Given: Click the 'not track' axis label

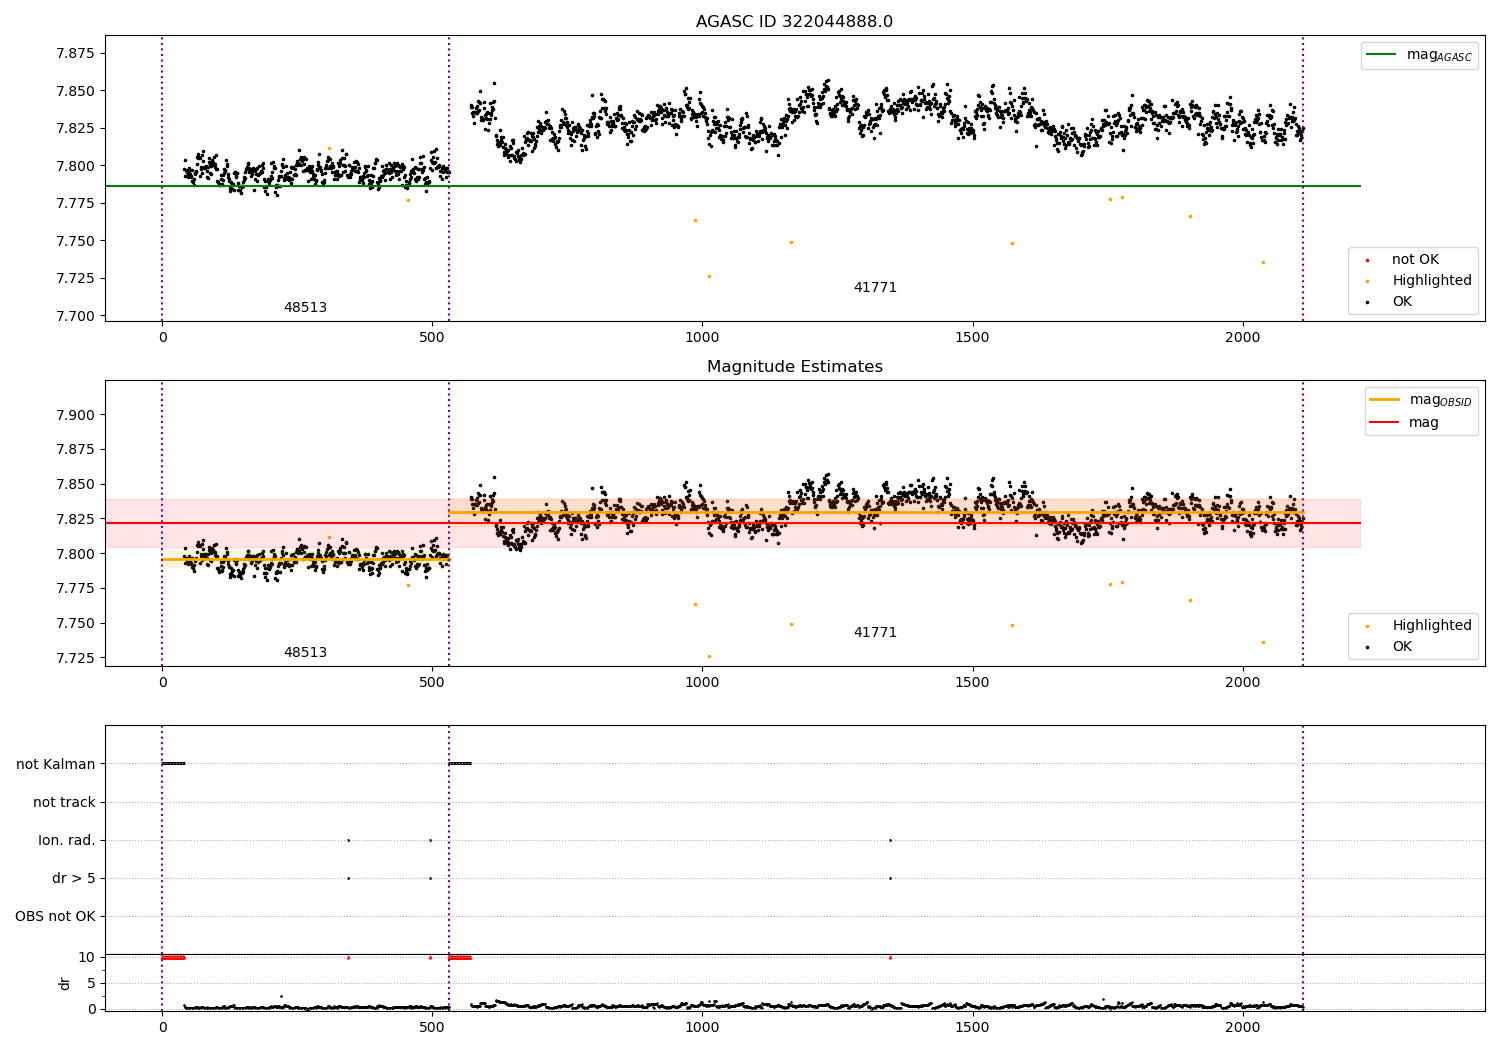Looking at the screenshot, I should click(x=64, y=803).
